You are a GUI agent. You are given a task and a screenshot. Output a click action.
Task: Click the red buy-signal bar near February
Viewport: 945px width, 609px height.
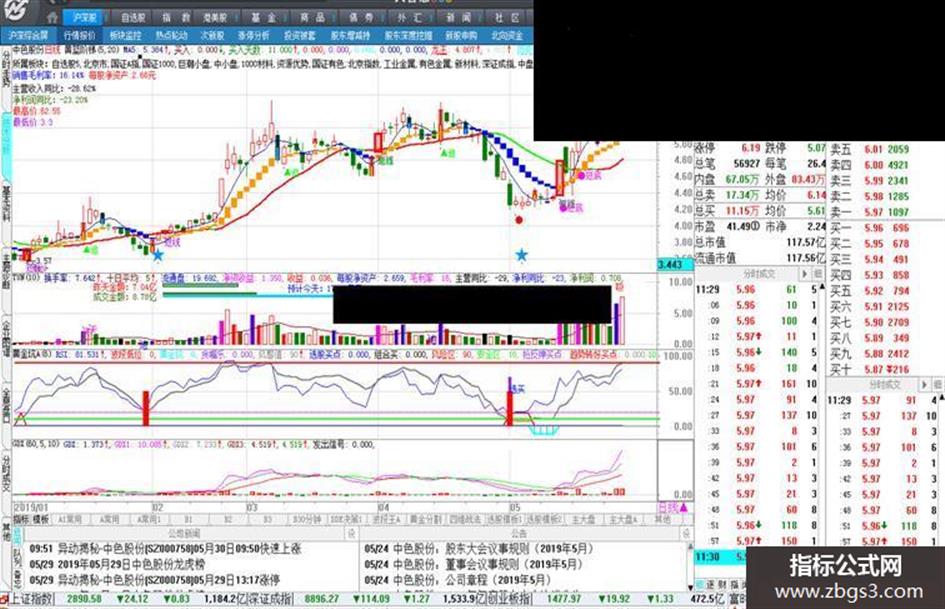(145, 408)
